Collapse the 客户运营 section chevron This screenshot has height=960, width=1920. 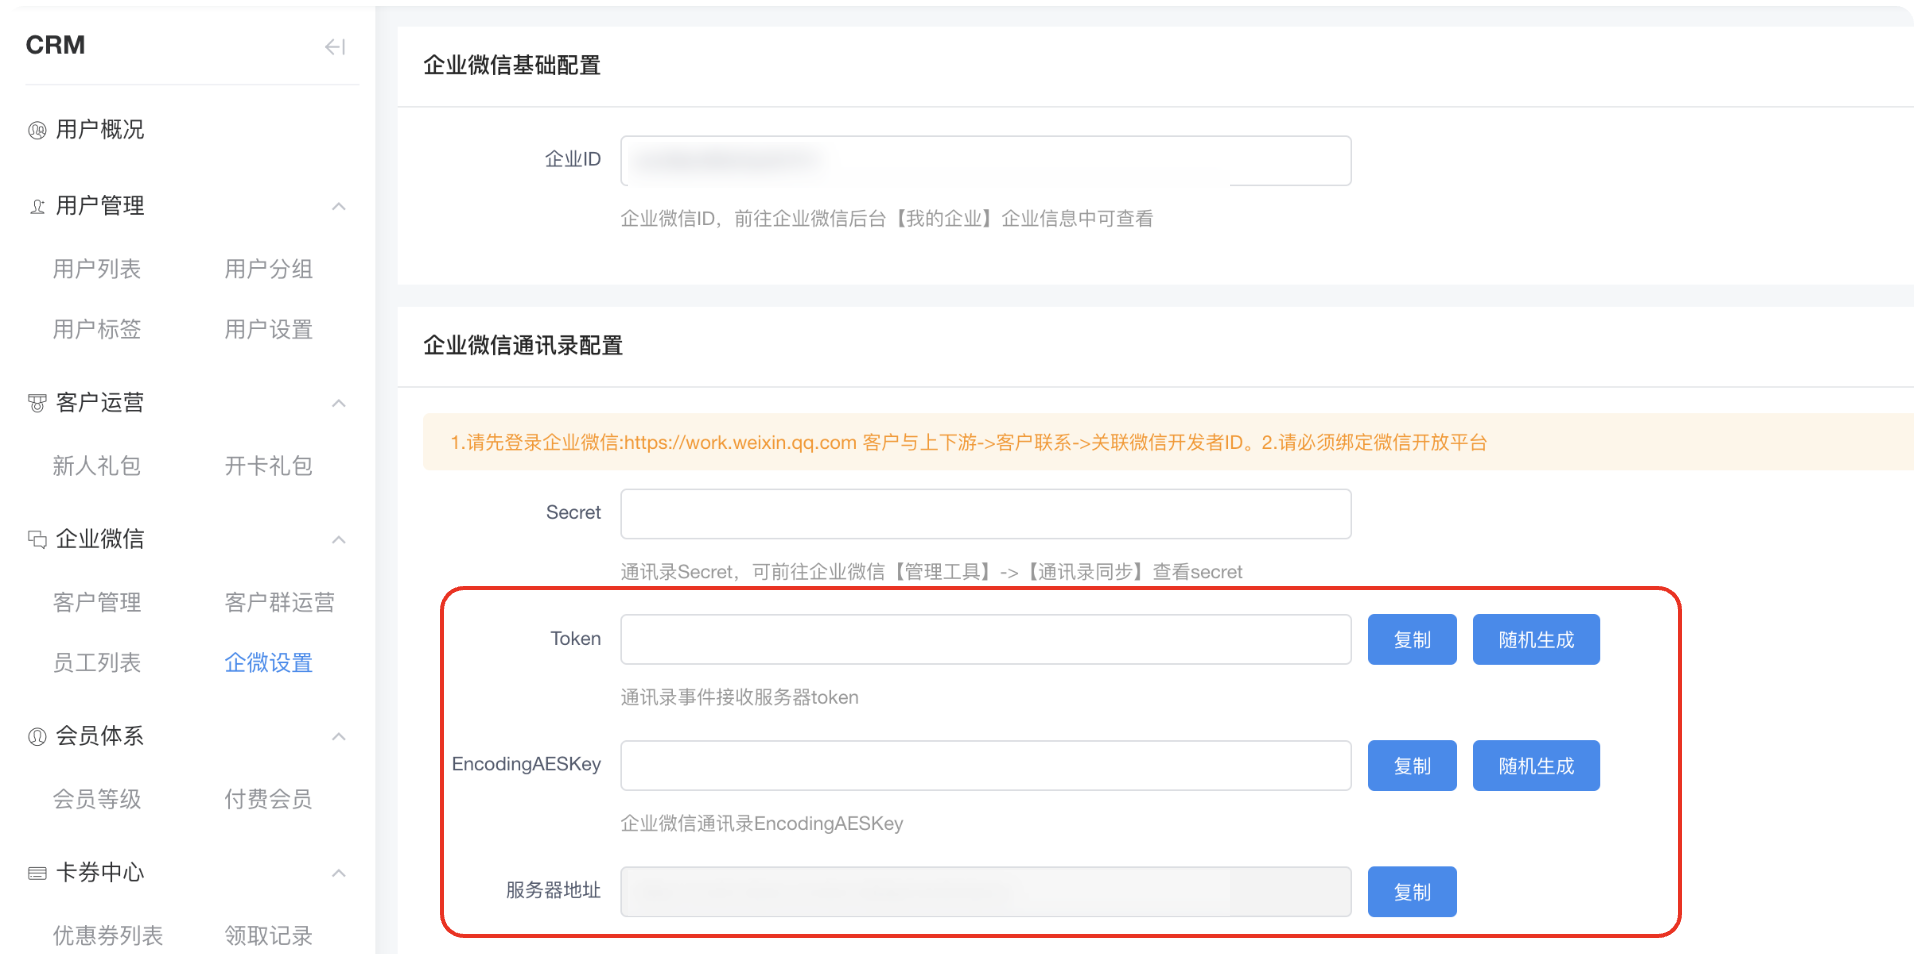click(339, 403)
